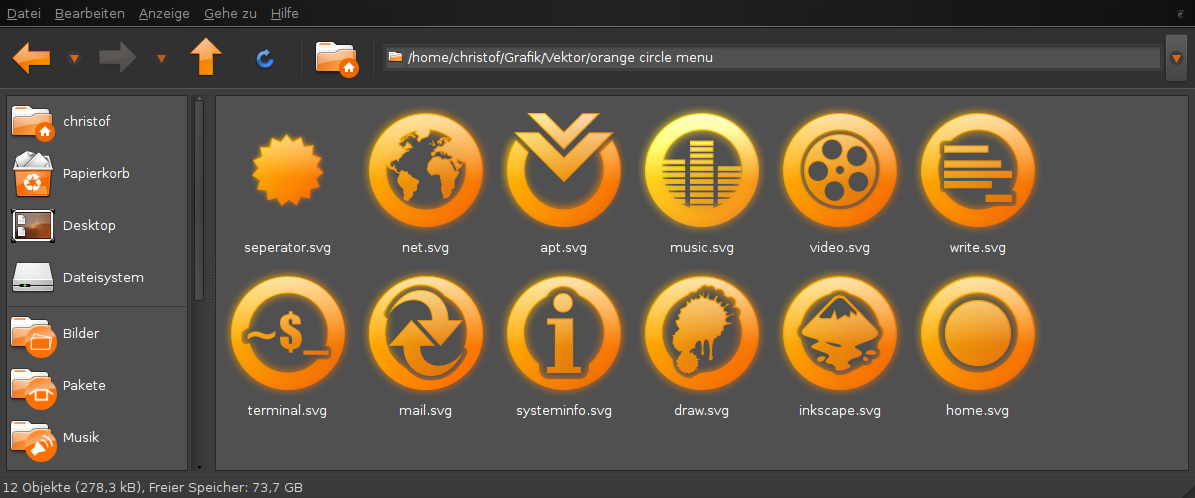1195x498 pixels.
Task: Open the forward history dropdown arrow
Action: click(161, 58)
